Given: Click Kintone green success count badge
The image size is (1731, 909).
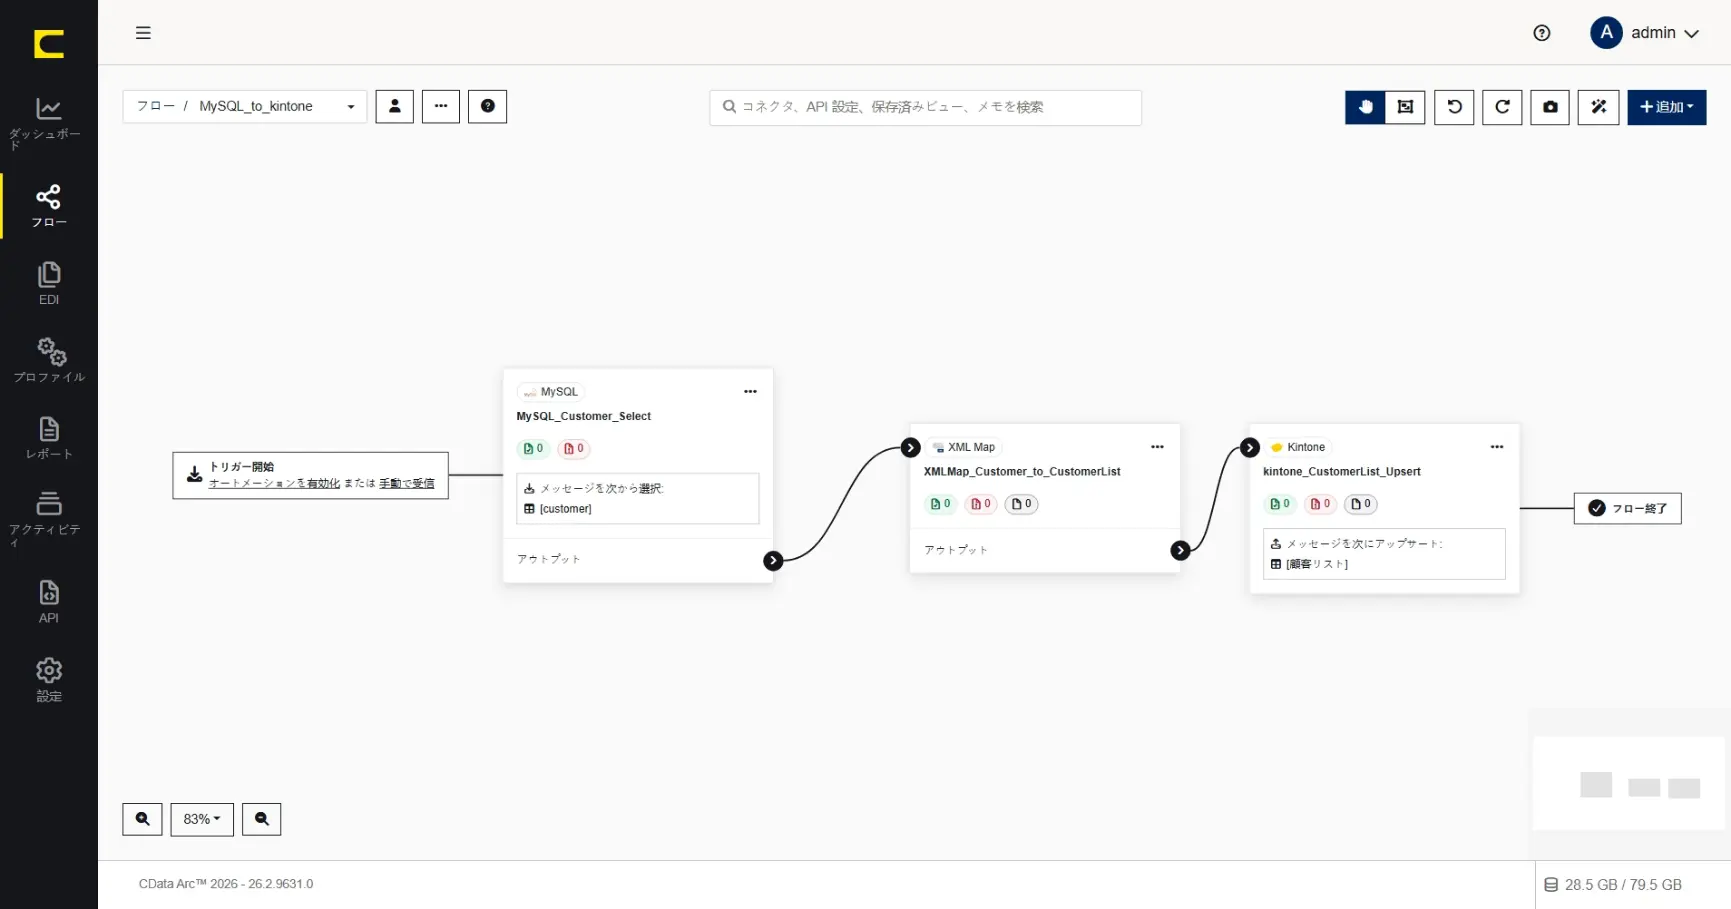Looking at the screenshot, I should click(x=1280, y=504).
